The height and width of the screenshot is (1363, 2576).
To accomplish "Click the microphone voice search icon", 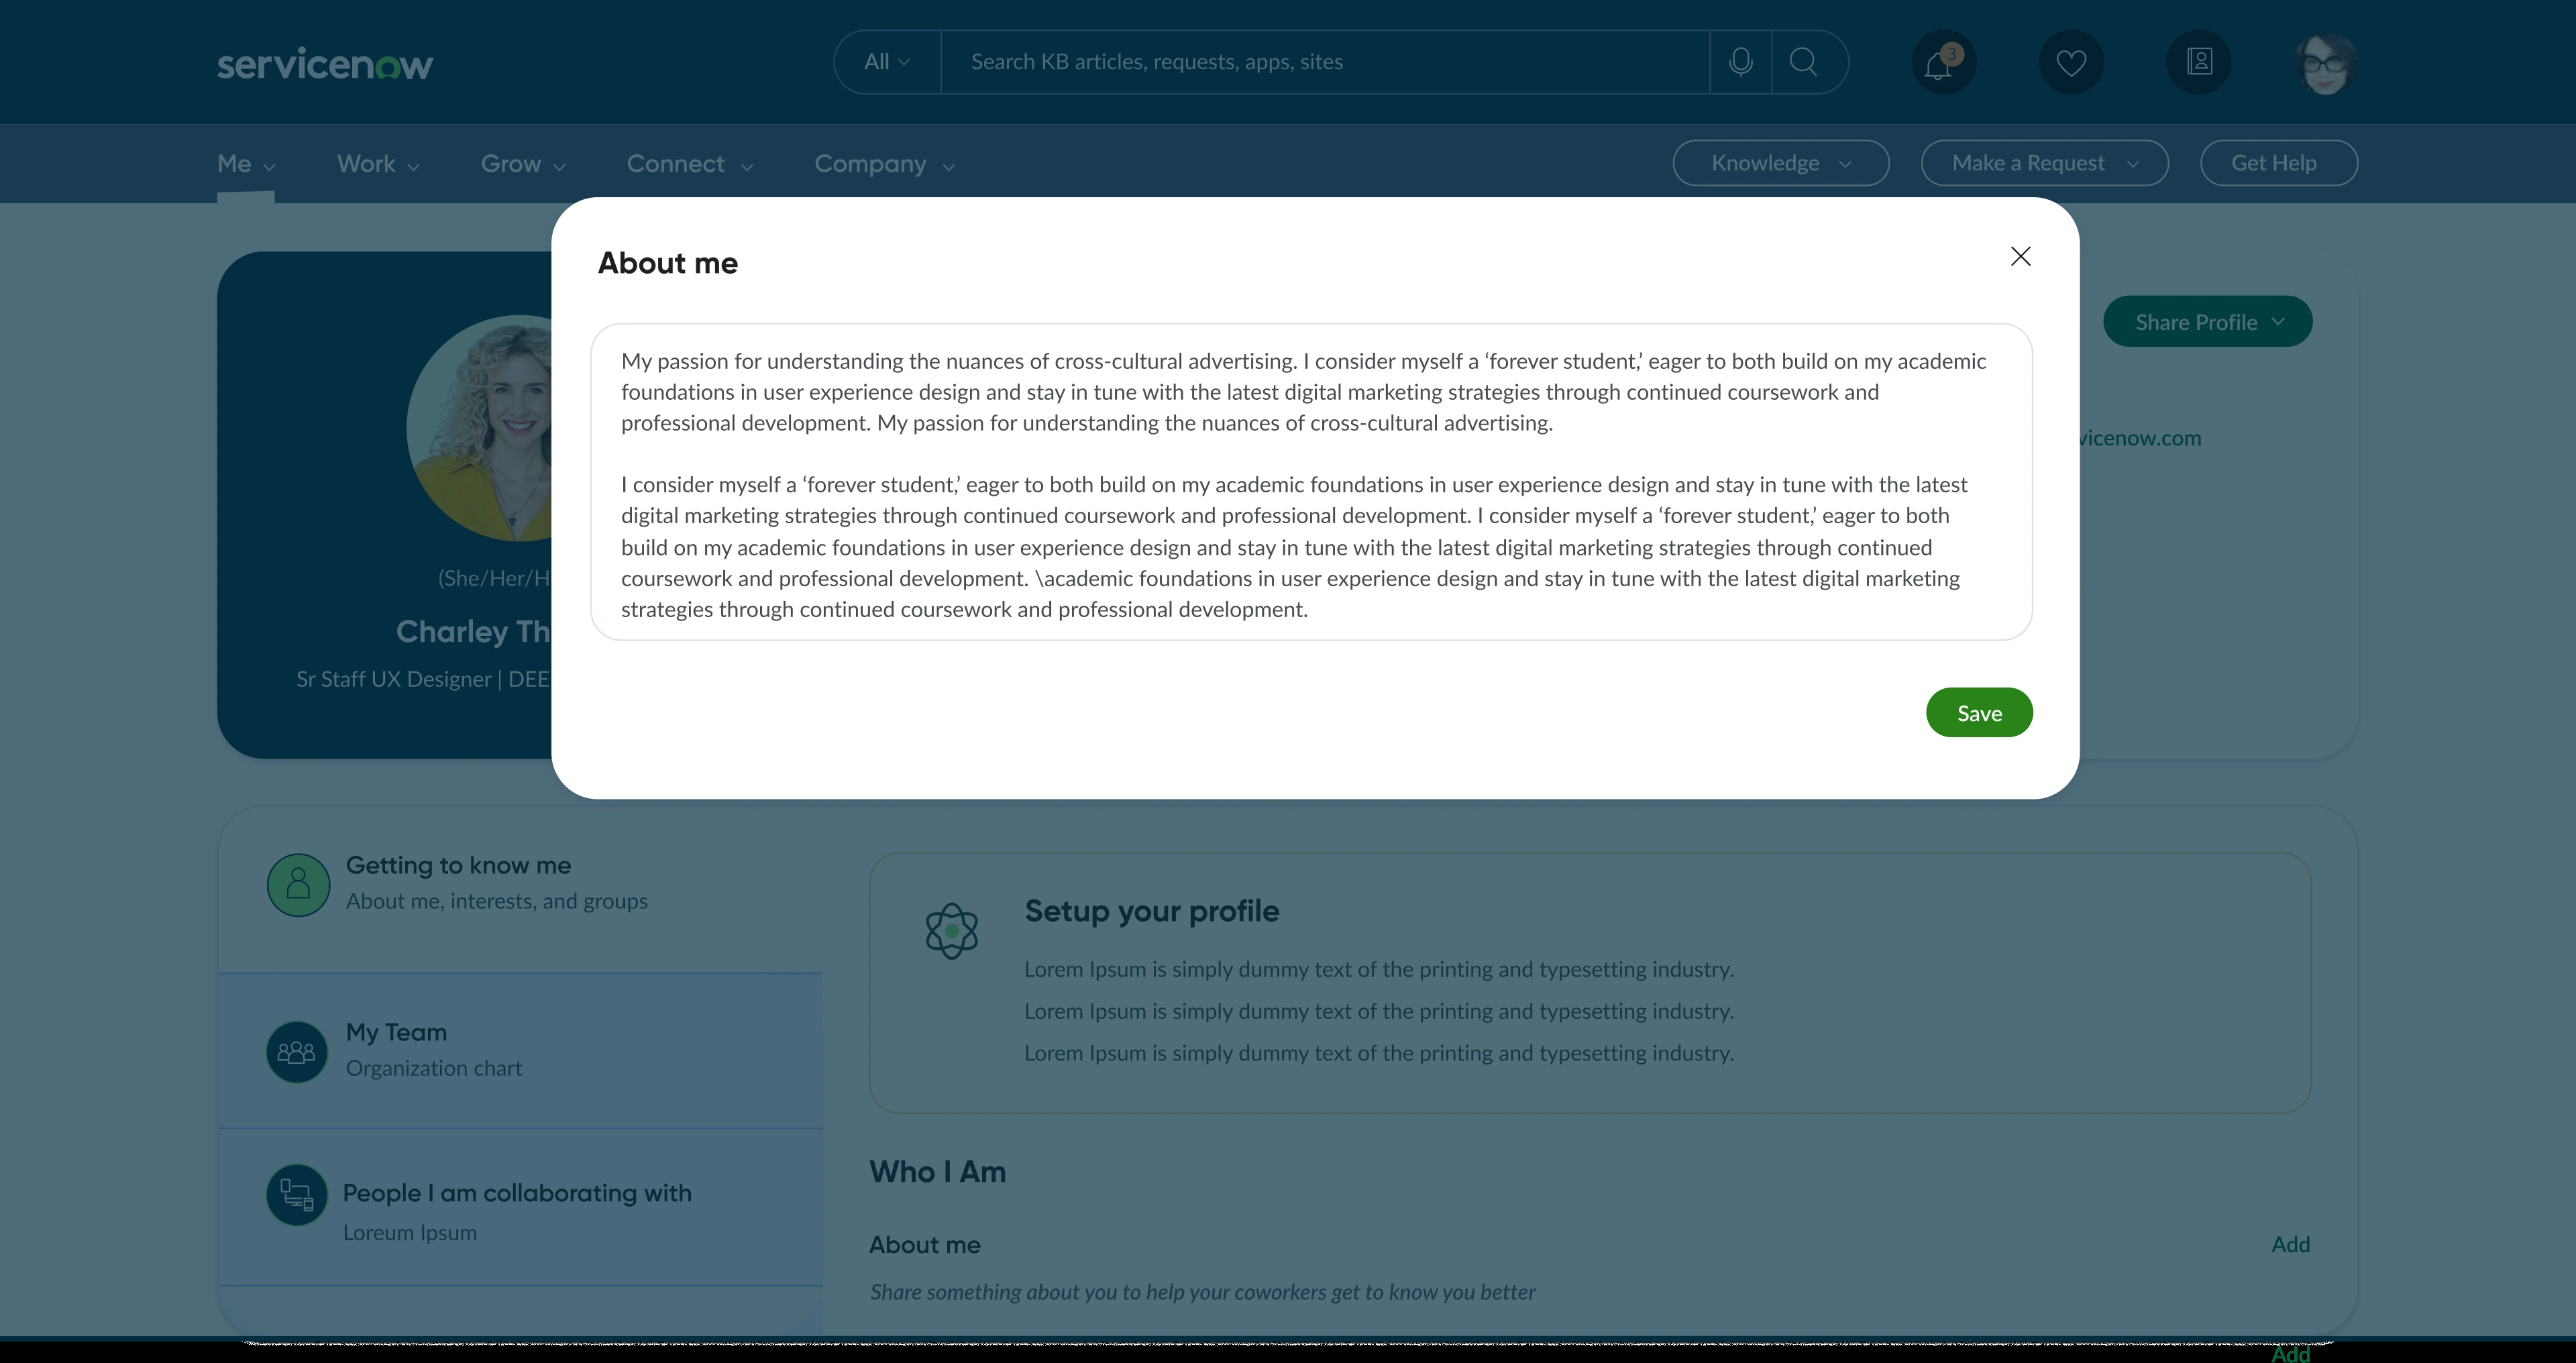I will (1740, 62).
